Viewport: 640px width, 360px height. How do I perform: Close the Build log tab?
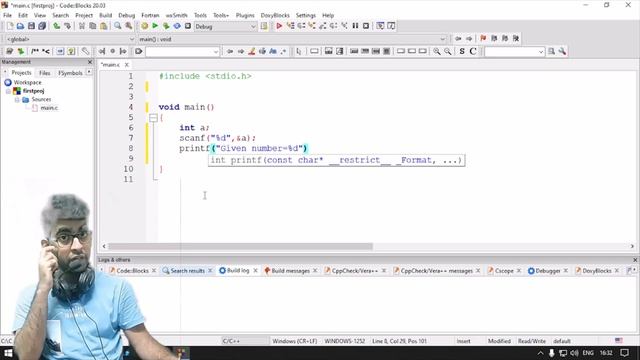(256, 271)
